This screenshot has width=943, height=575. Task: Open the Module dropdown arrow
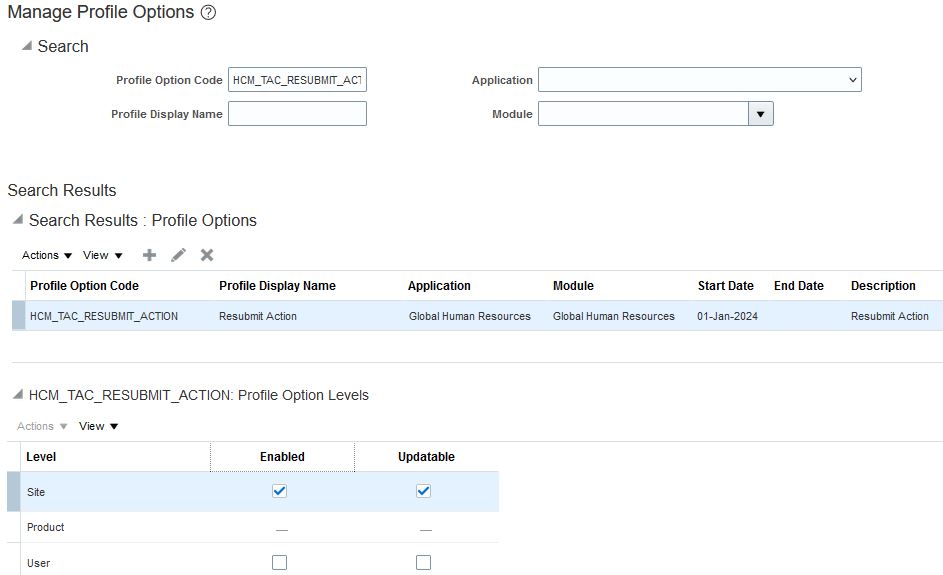point(760,114)
